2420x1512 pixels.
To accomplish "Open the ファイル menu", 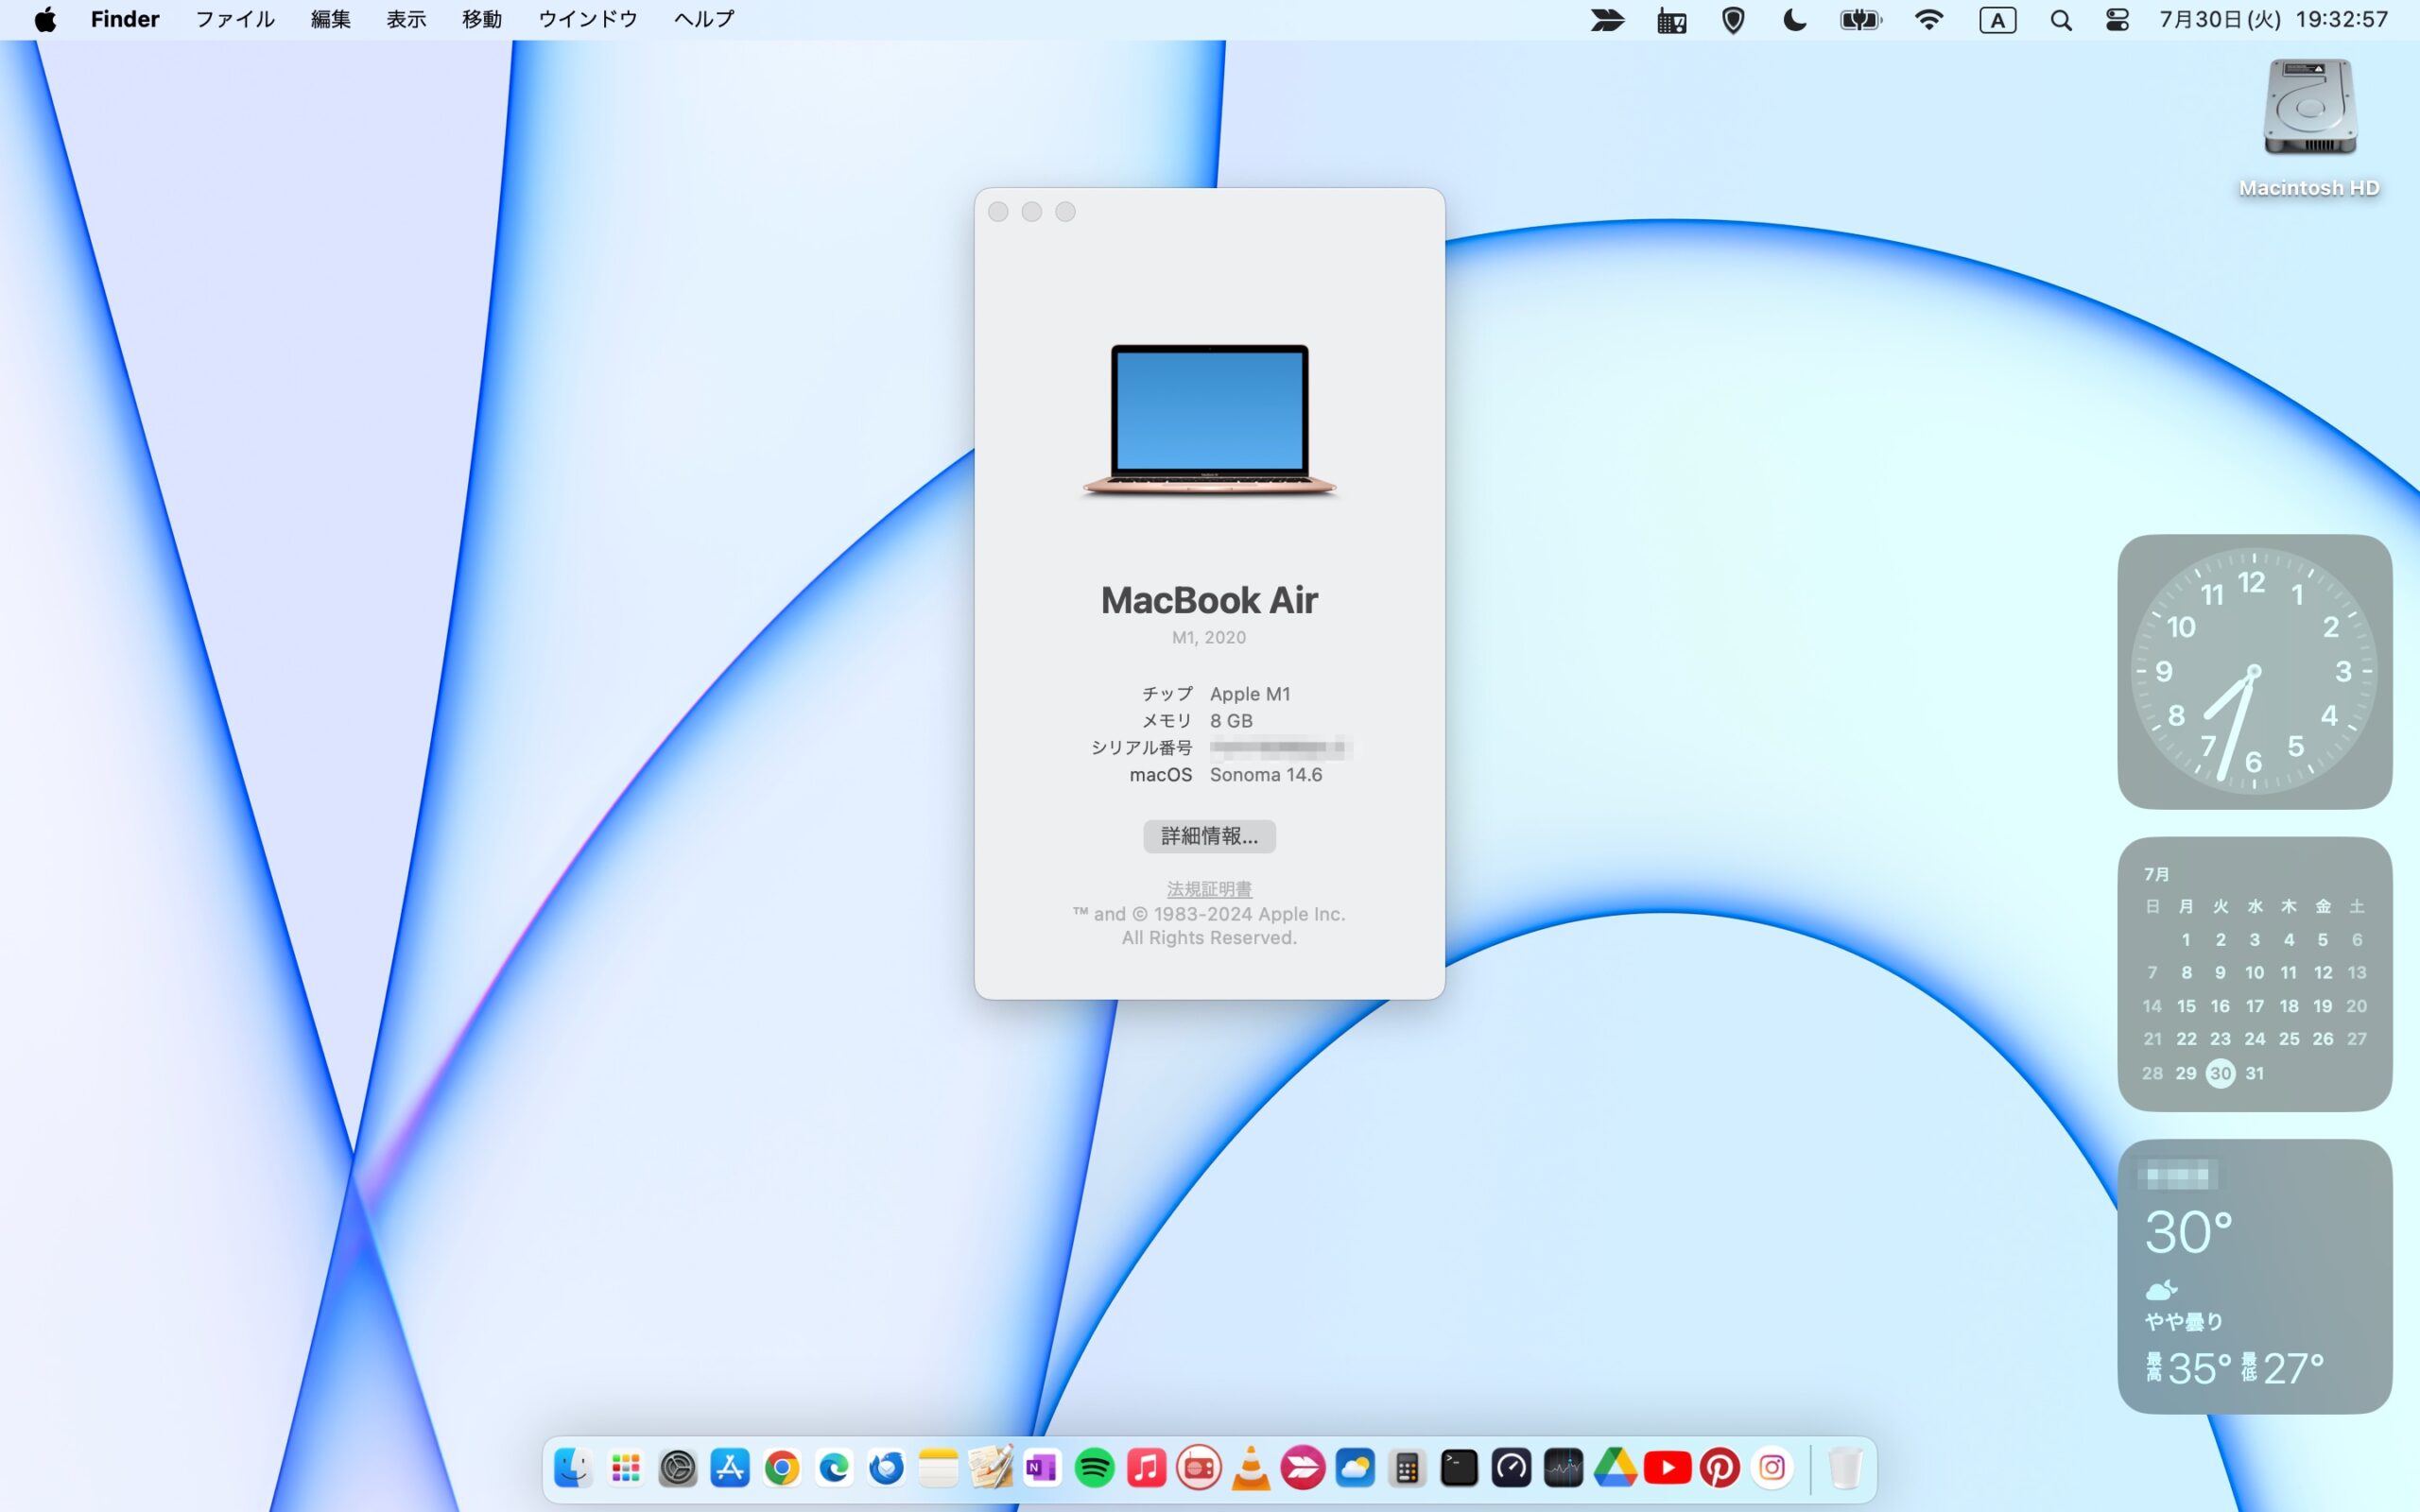I will (x=235, y=20).
